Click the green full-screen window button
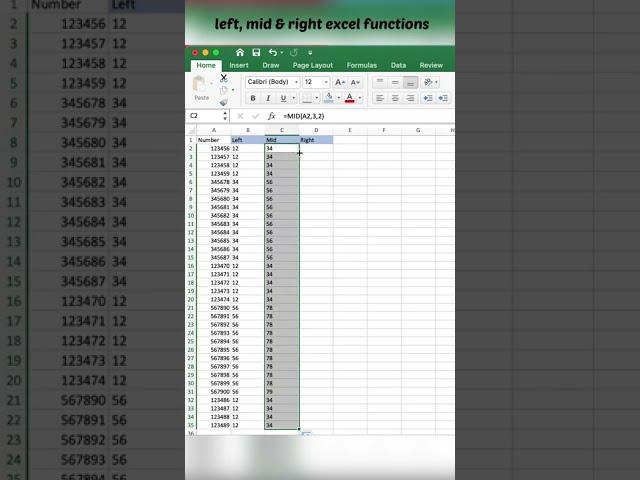The height and width of the screenshot is (480, 640). (x=216, y=53)
